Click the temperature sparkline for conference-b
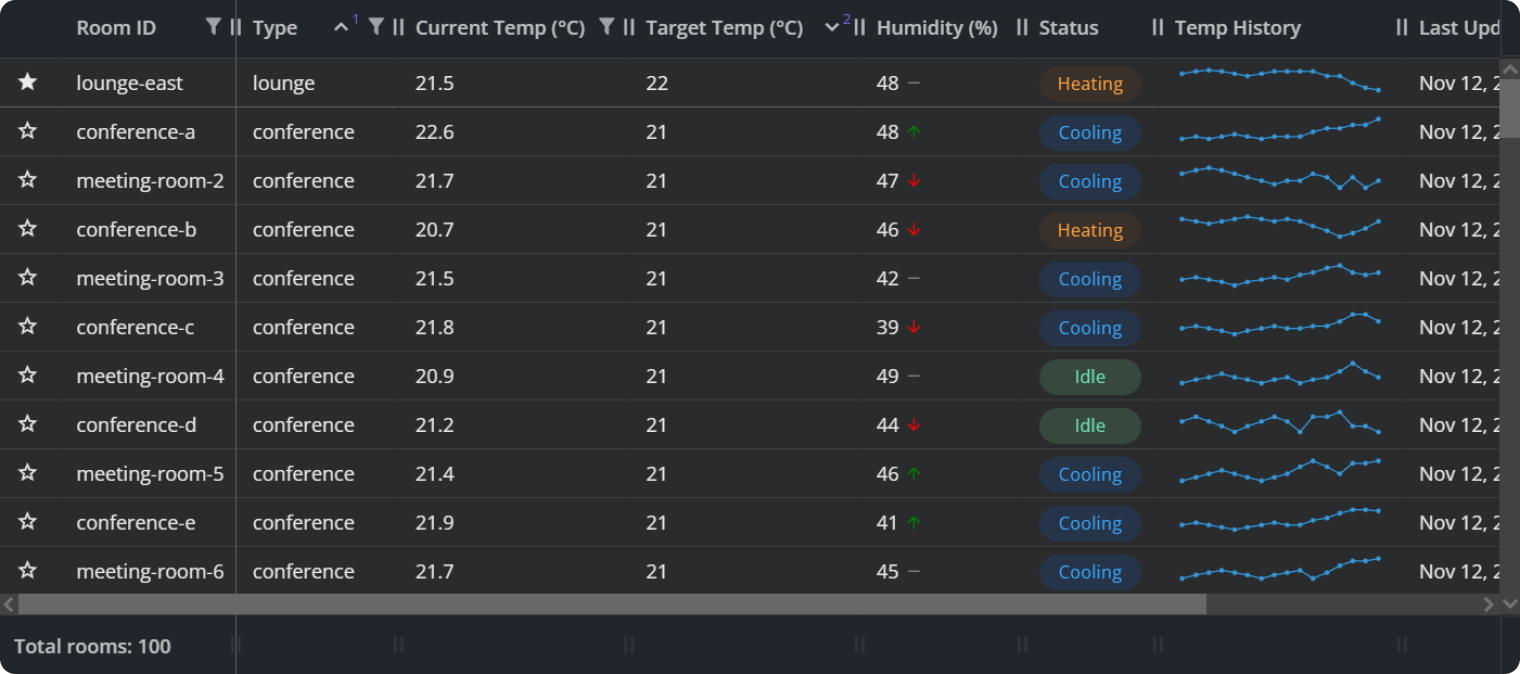 pyautogui.click(x=1280, y=227)
